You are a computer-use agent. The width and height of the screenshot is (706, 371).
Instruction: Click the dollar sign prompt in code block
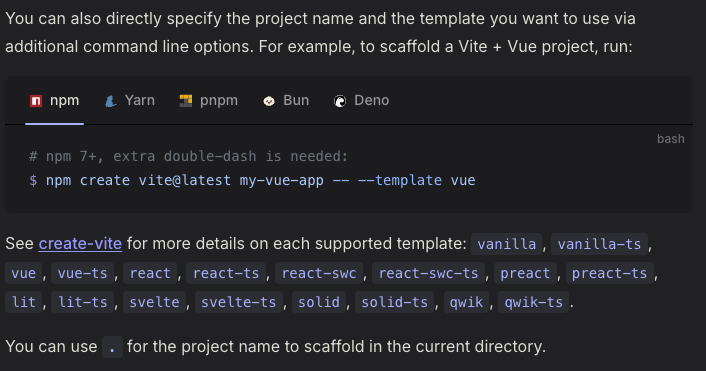tap(33, 181)
